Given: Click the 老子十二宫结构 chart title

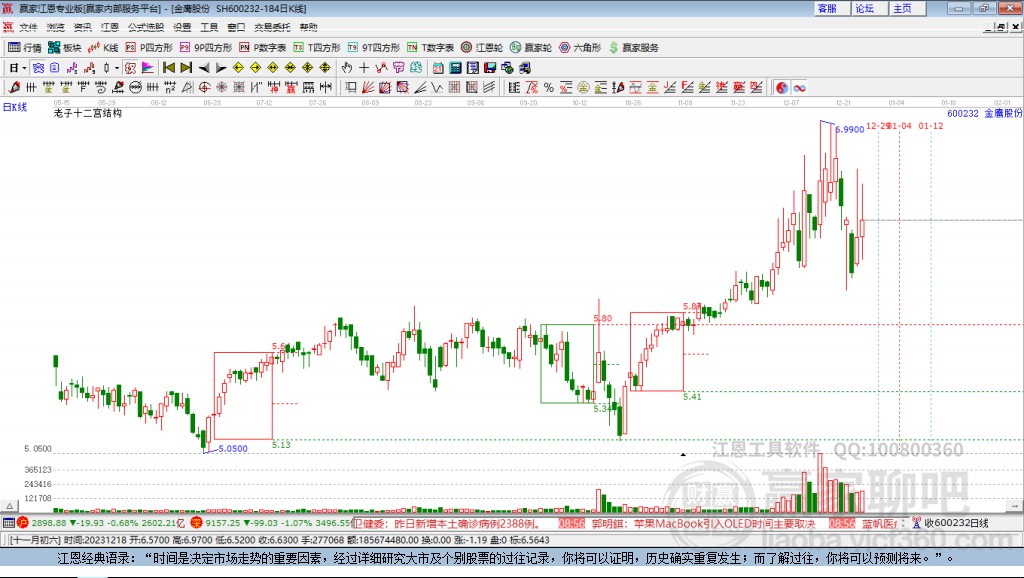Looking at the screenshot, I should [x=88, y=113].
